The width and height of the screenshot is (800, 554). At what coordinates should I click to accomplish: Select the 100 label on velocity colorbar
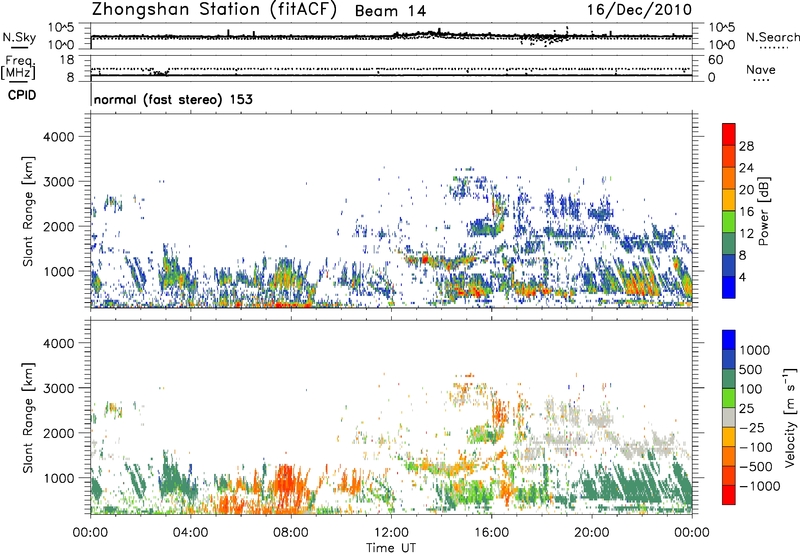751,389
